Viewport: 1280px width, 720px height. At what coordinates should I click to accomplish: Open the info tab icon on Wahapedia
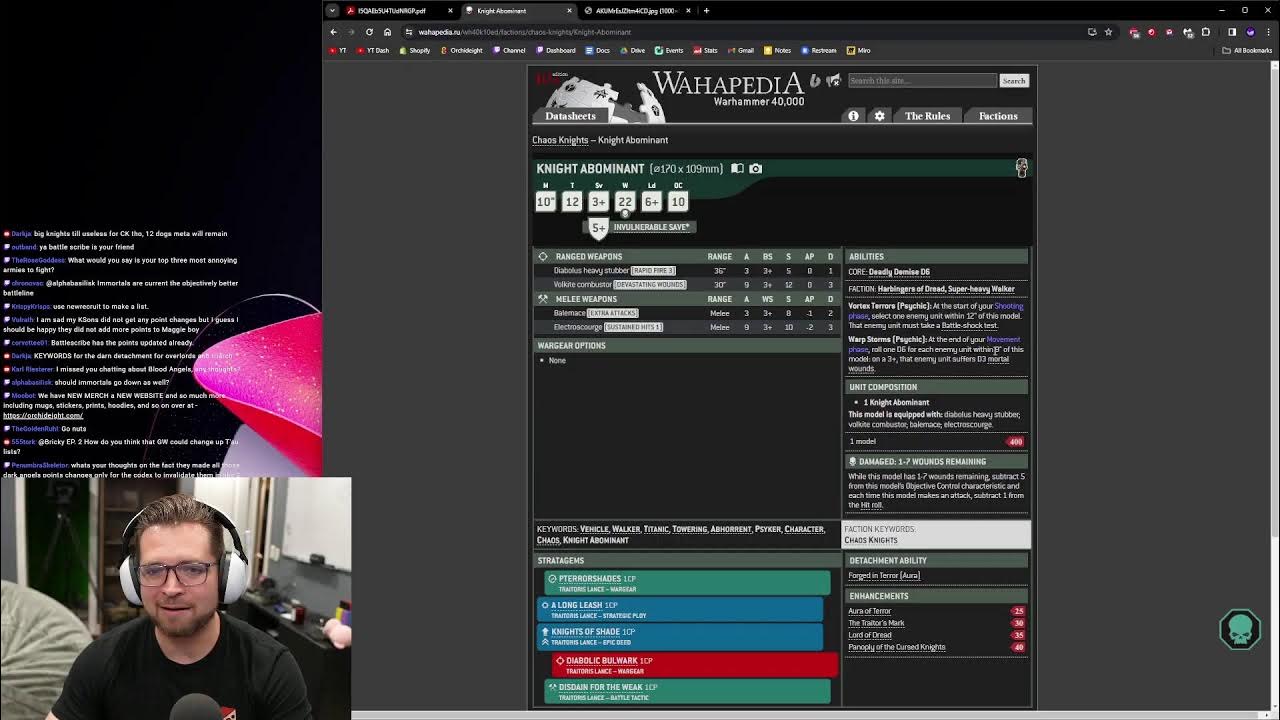coord(853,116)
